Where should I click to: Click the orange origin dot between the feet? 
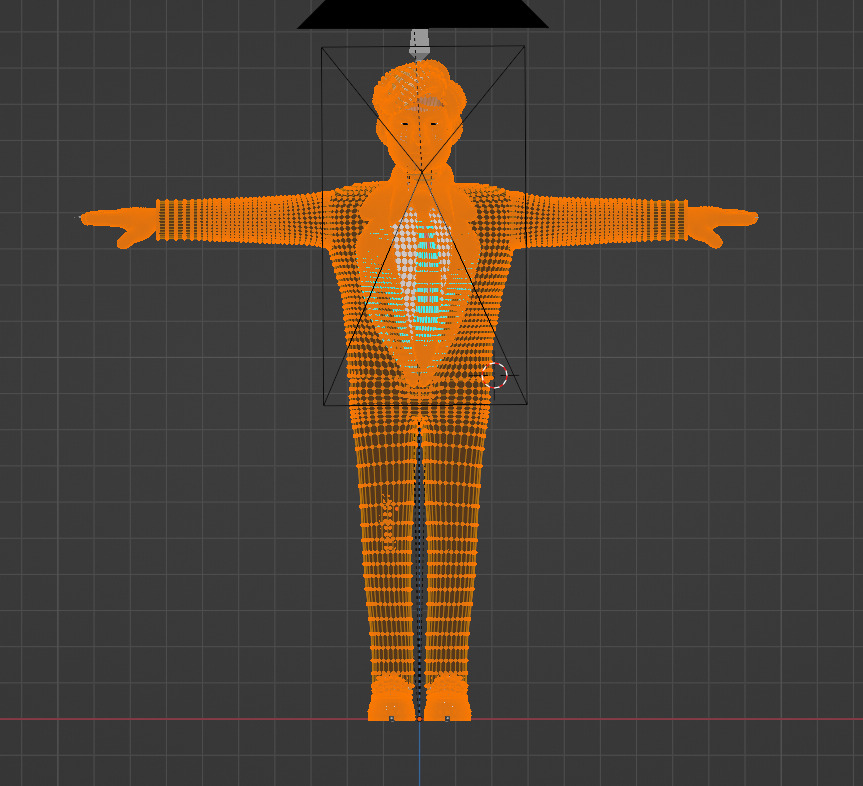point(419,719)
